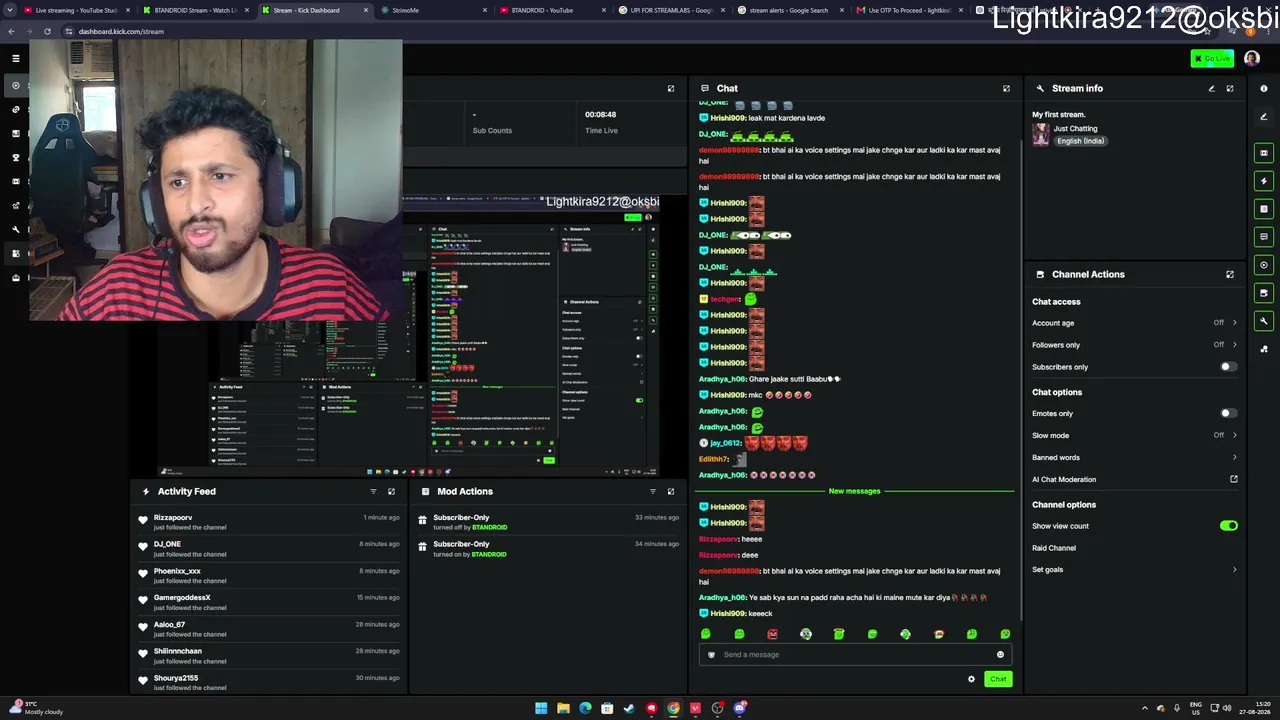Click the wrench widget icon in right sidebar
1280x720 pixels.
click(1264, 321)
